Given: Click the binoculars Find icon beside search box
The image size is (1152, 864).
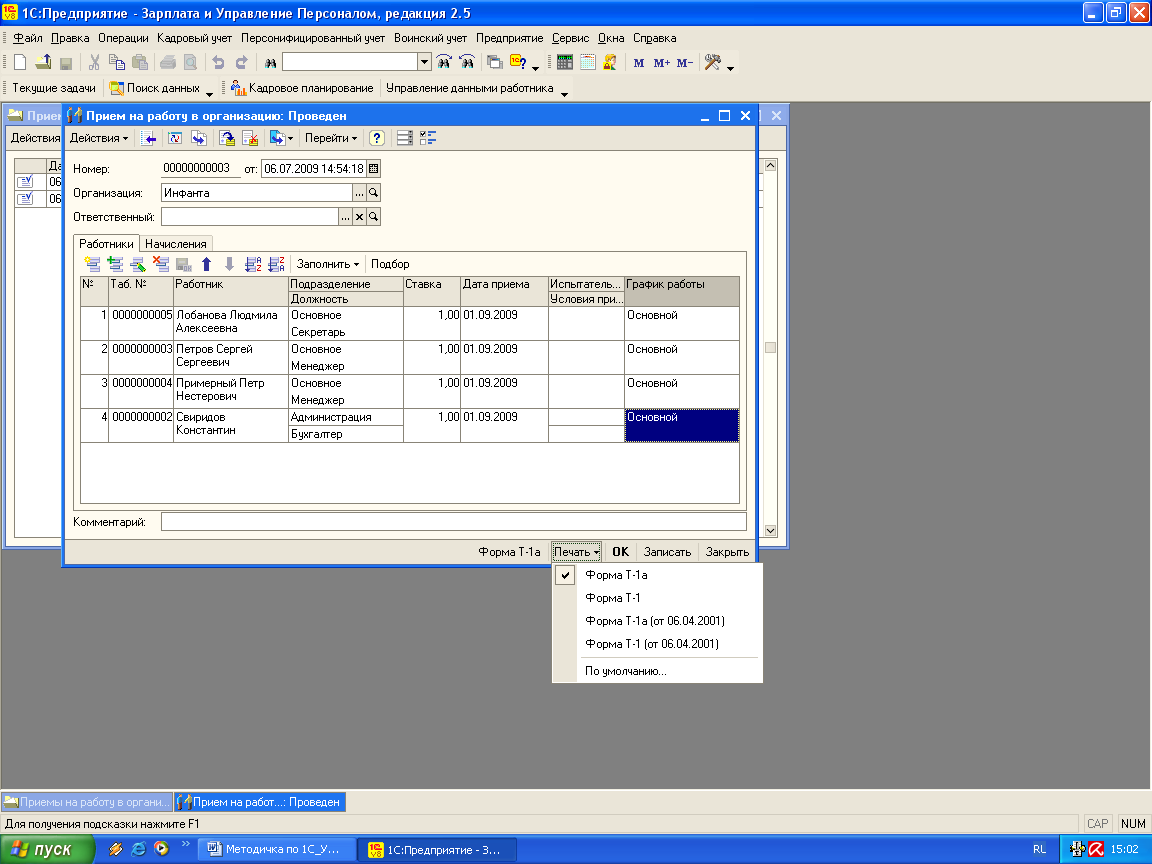Looking at the screenshot, I should pyautogui.click(x=270, y=63).
